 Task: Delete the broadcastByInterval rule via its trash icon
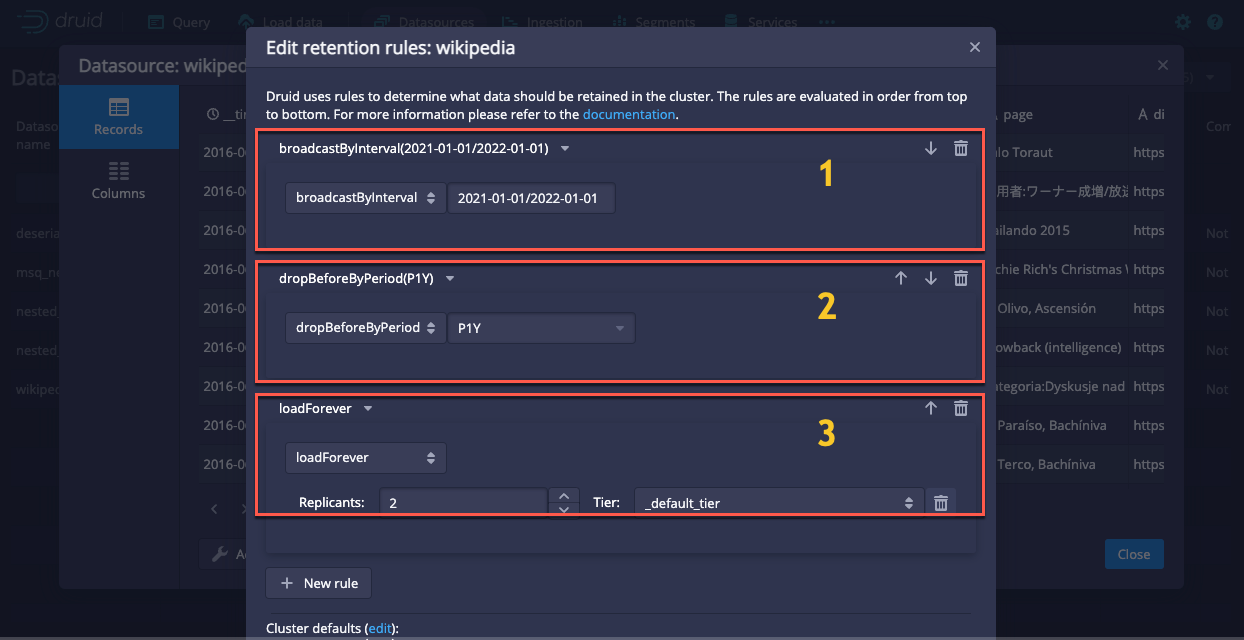pyautogui.click(x=960, y=147)
